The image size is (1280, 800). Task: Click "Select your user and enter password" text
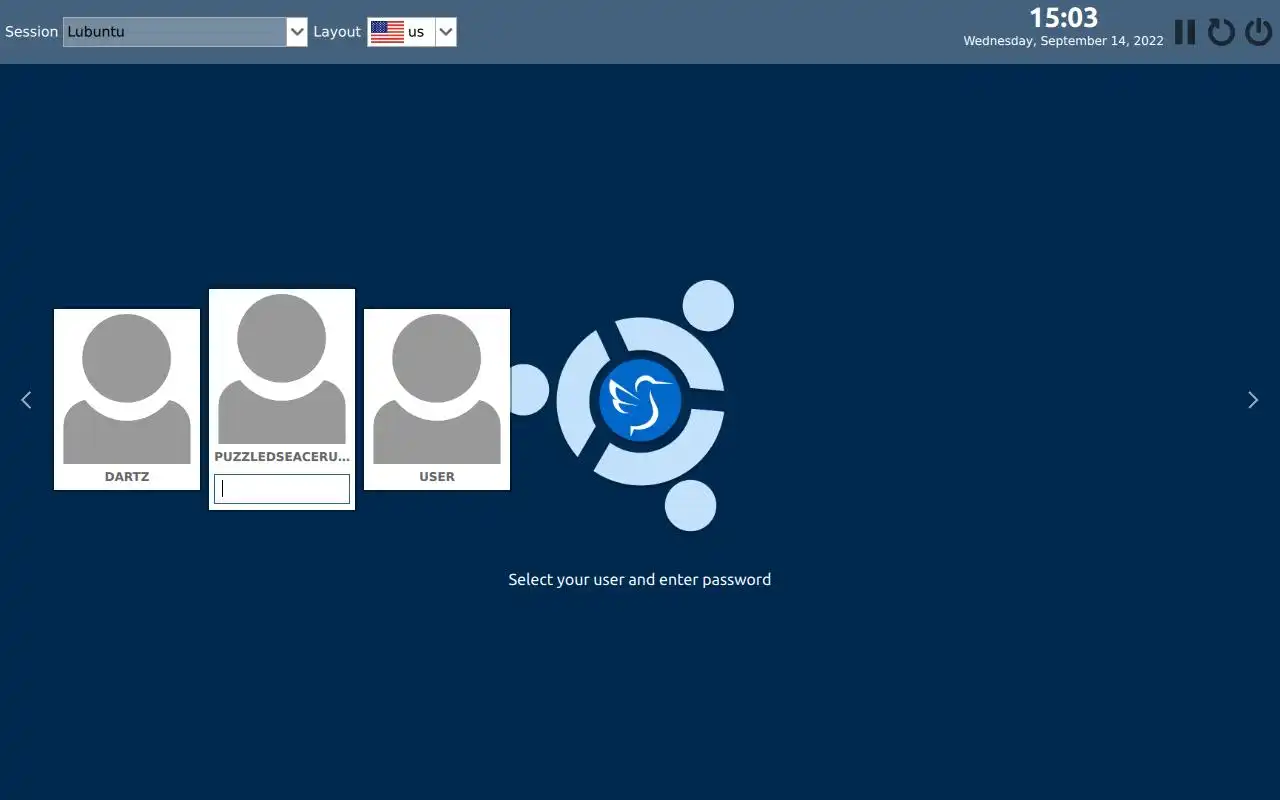(x=640, y=579)
